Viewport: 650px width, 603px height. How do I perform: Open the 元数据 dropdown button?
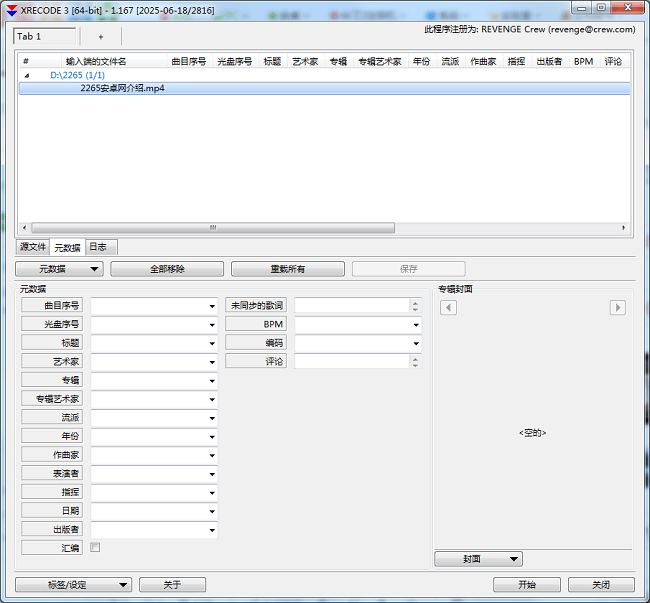tap(59, 269)
